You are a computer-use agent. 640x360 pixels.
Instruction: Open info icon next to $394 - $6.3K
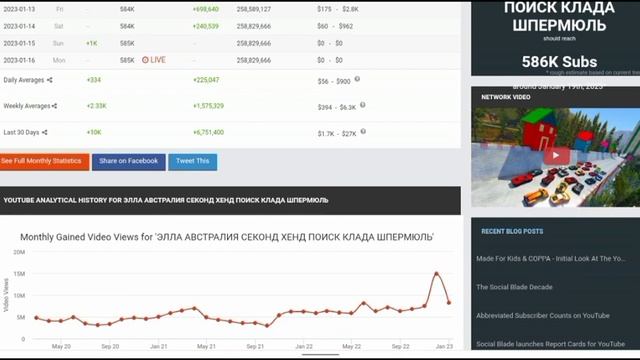click(362, 105)
